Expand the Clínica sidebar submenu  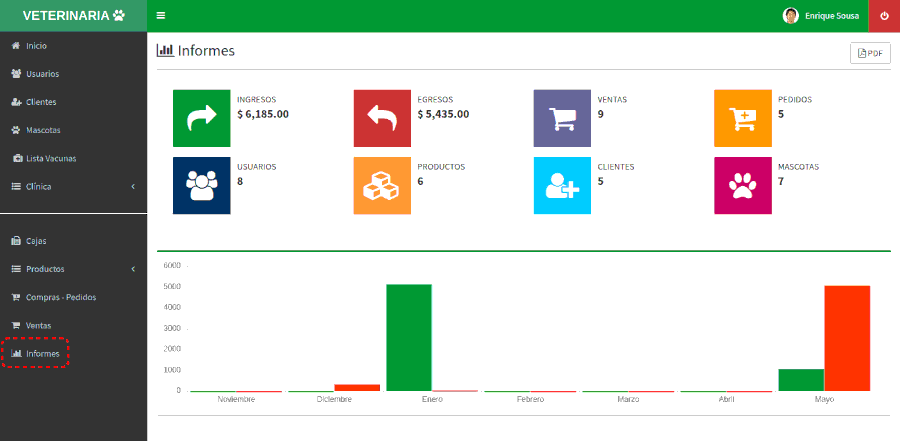pos(73,186)
